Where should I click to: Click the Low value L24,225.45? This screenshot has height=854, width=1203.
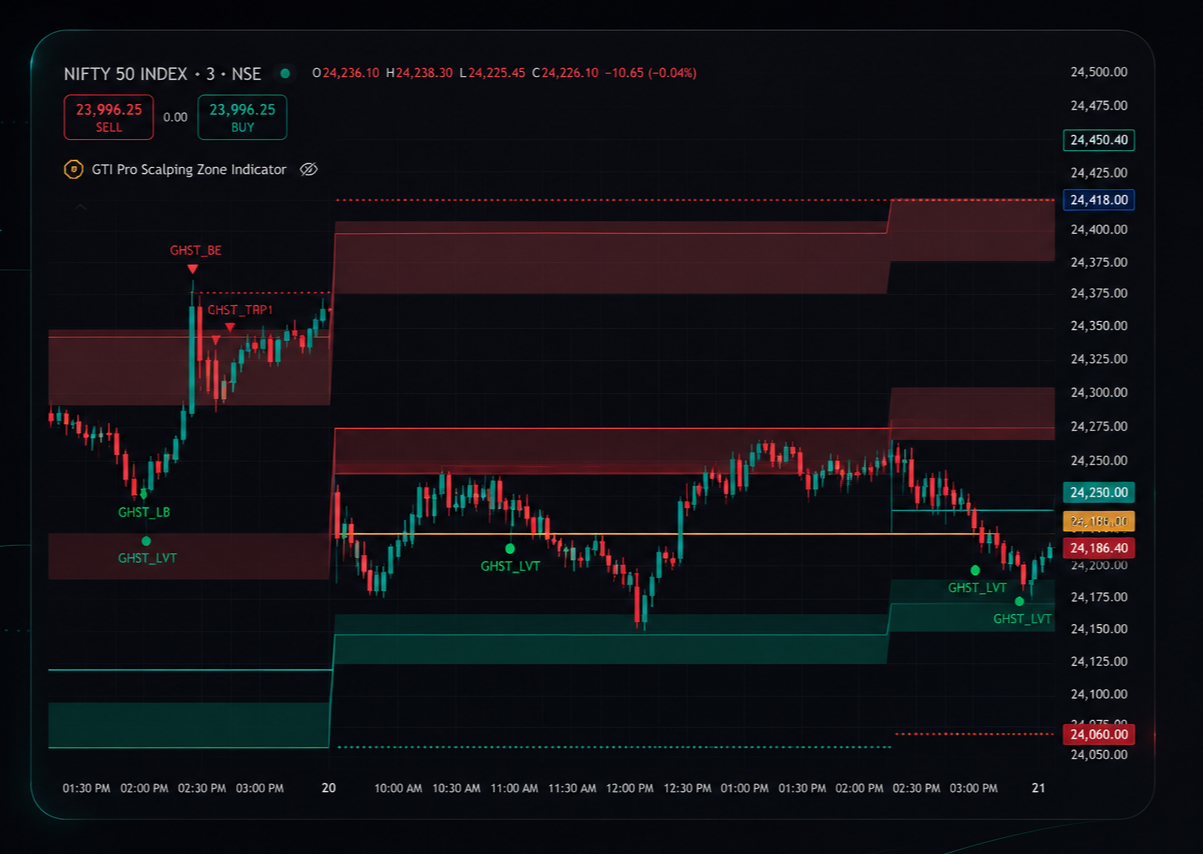tap(492, 73)
